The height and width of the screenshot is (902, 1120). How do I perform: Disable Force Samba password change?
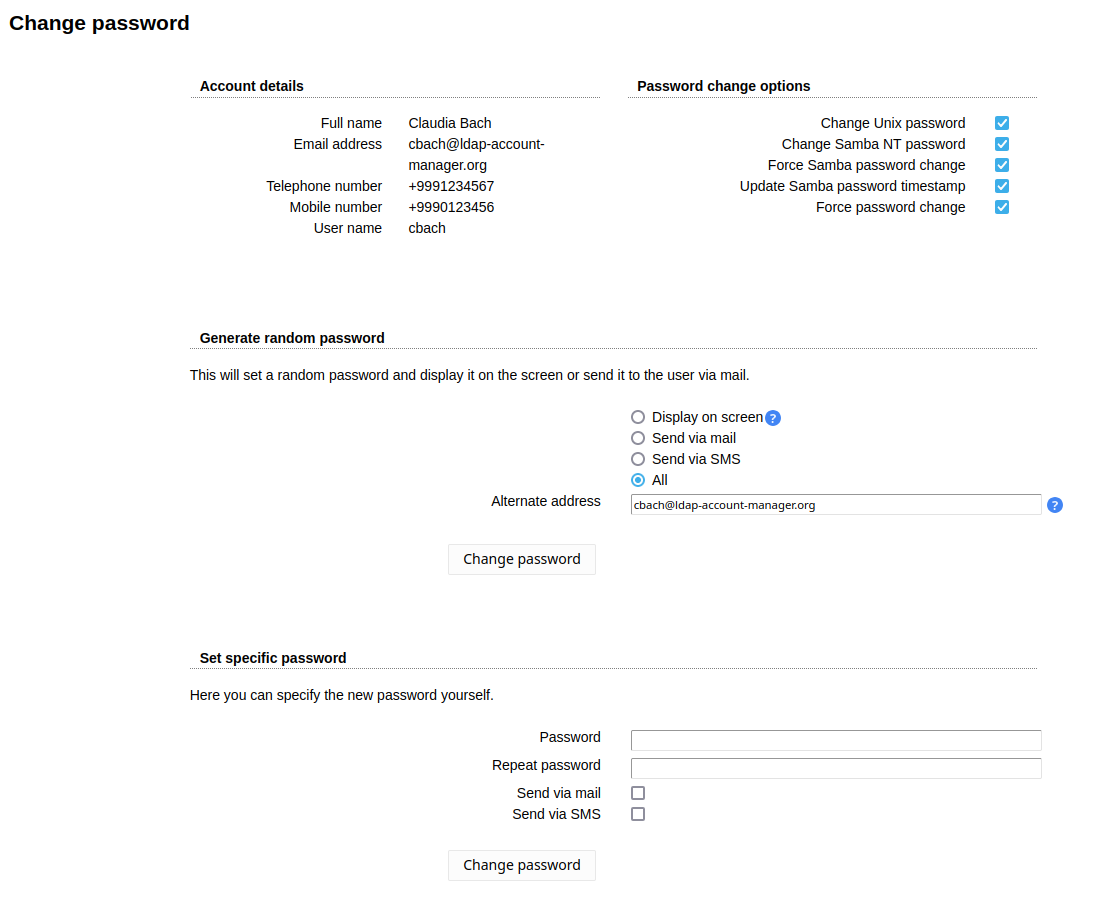coord(1002,165)
